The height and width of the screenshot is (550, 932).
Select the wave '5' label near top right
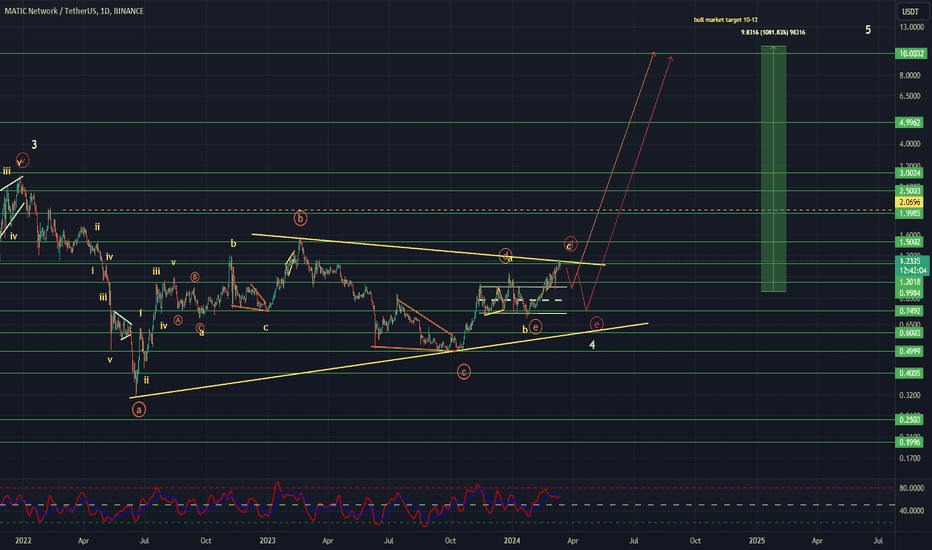pyautogui.click(x=868, y=30)
